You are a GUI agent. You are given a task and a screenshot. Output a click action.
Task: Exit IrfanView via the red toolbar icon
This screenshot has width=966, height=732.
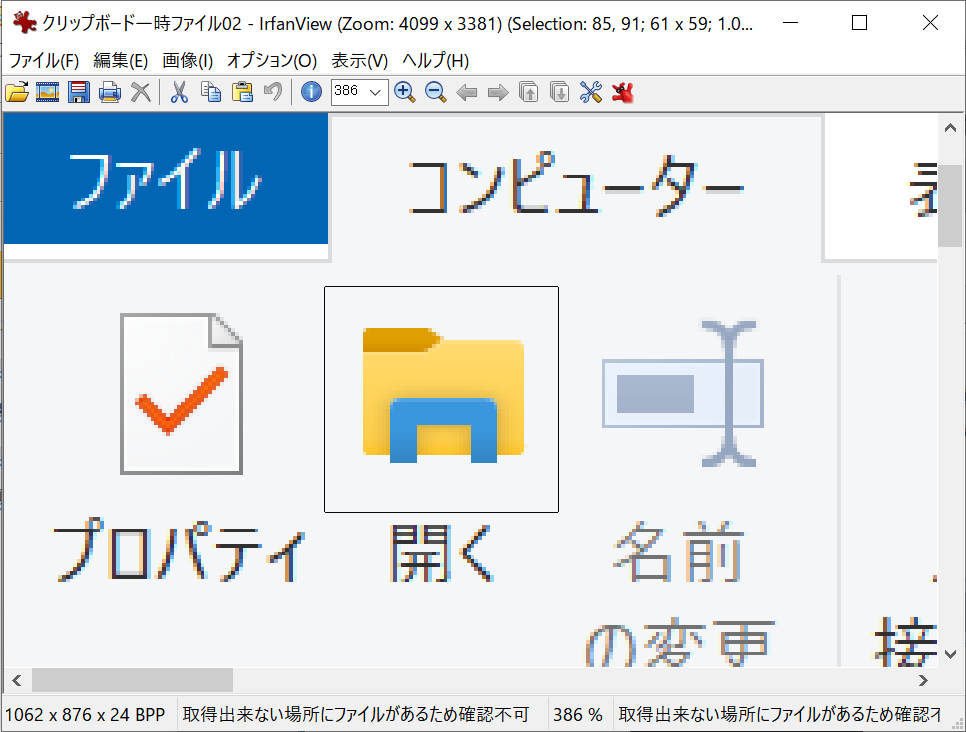621,91
